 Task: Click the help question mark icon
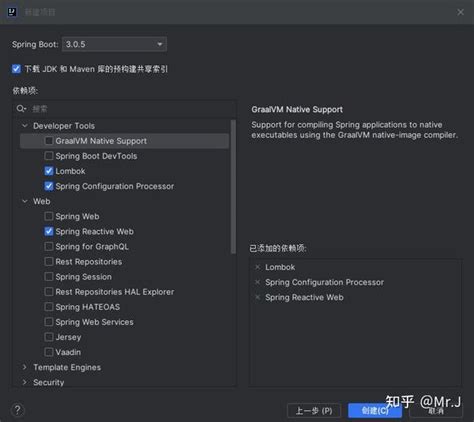coord(18,410)
